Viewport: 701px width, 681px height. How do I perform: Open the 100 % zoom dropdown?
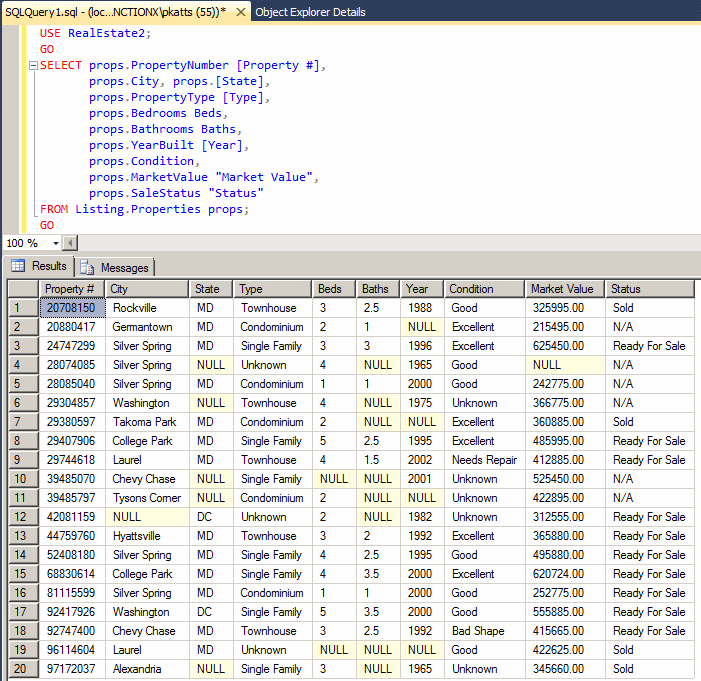(56, 243)
